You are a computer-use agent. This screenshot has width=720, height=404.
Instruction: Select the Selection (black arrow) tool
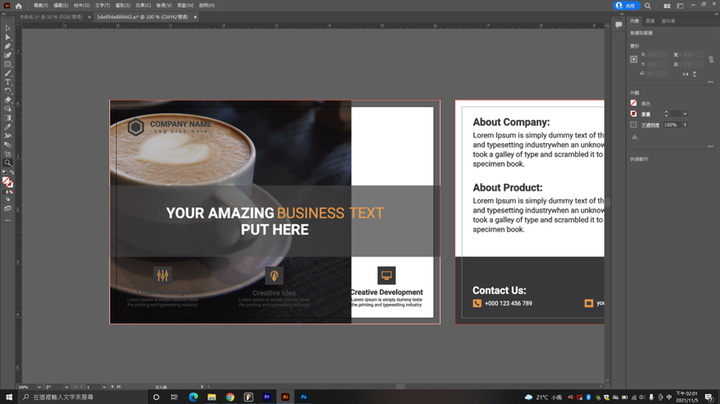[x=8, y=28]
